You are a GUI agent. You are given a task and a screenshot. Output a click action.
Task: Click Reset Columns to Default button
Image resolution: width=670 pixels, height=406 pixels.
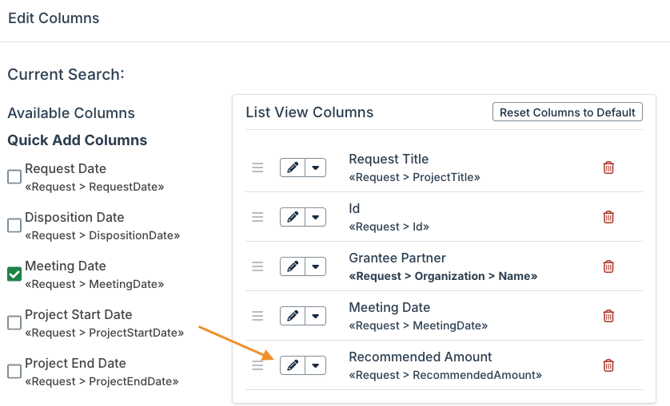pos(567,112)
